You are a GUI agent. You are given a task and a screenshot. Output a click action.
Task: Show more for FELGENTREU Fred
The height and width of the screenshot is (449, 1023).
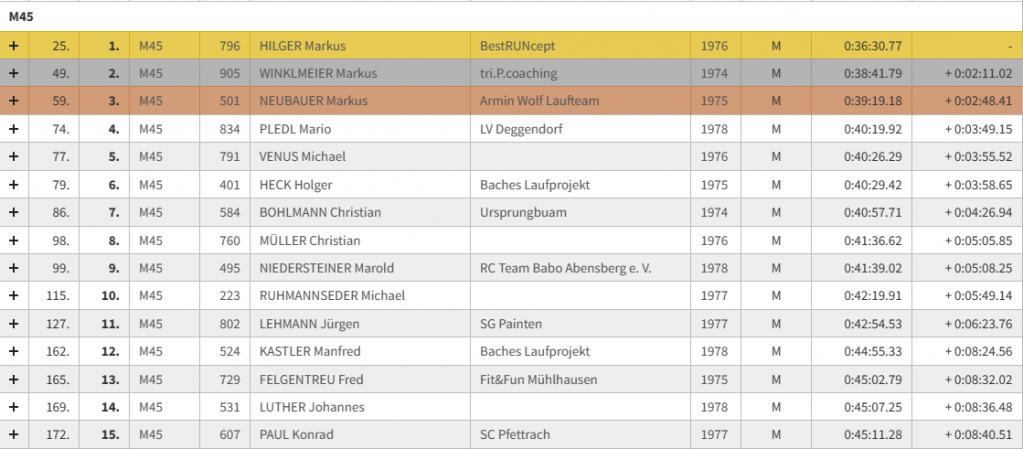click(13, 380)
